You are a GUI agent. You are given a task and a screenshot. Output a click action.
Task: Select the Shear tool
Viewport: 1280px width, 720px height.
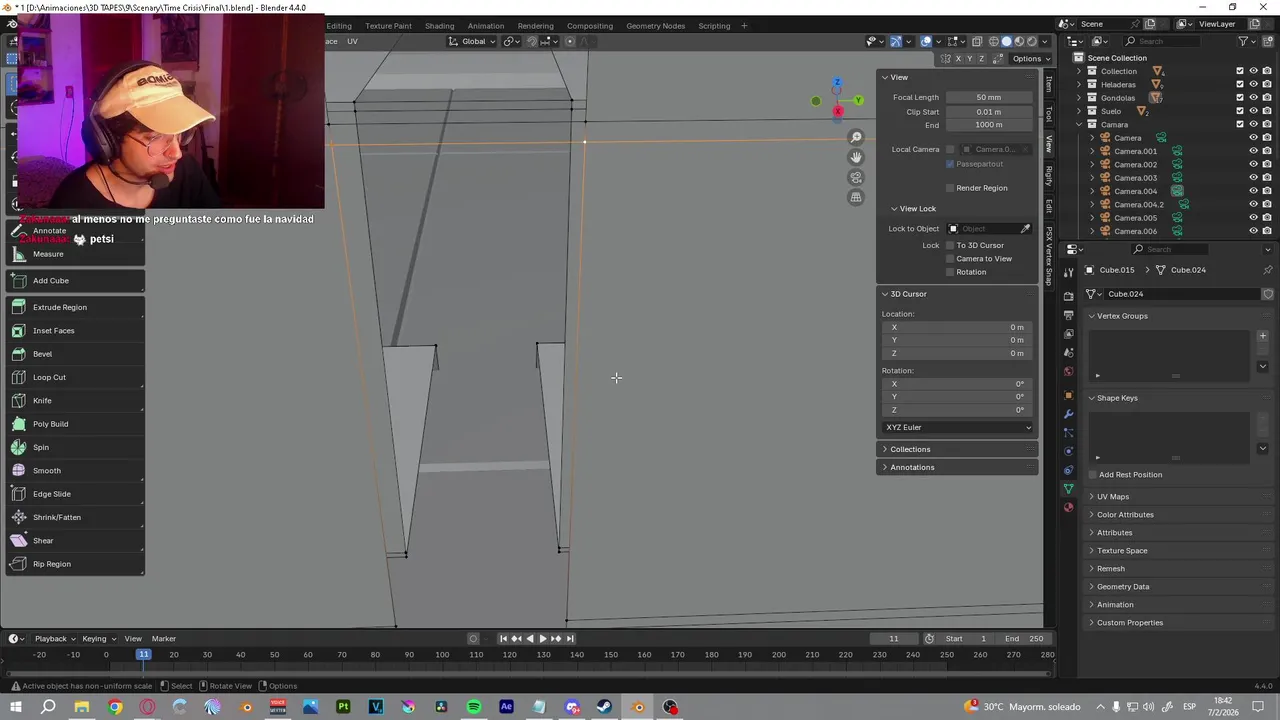tap(75, 540)
